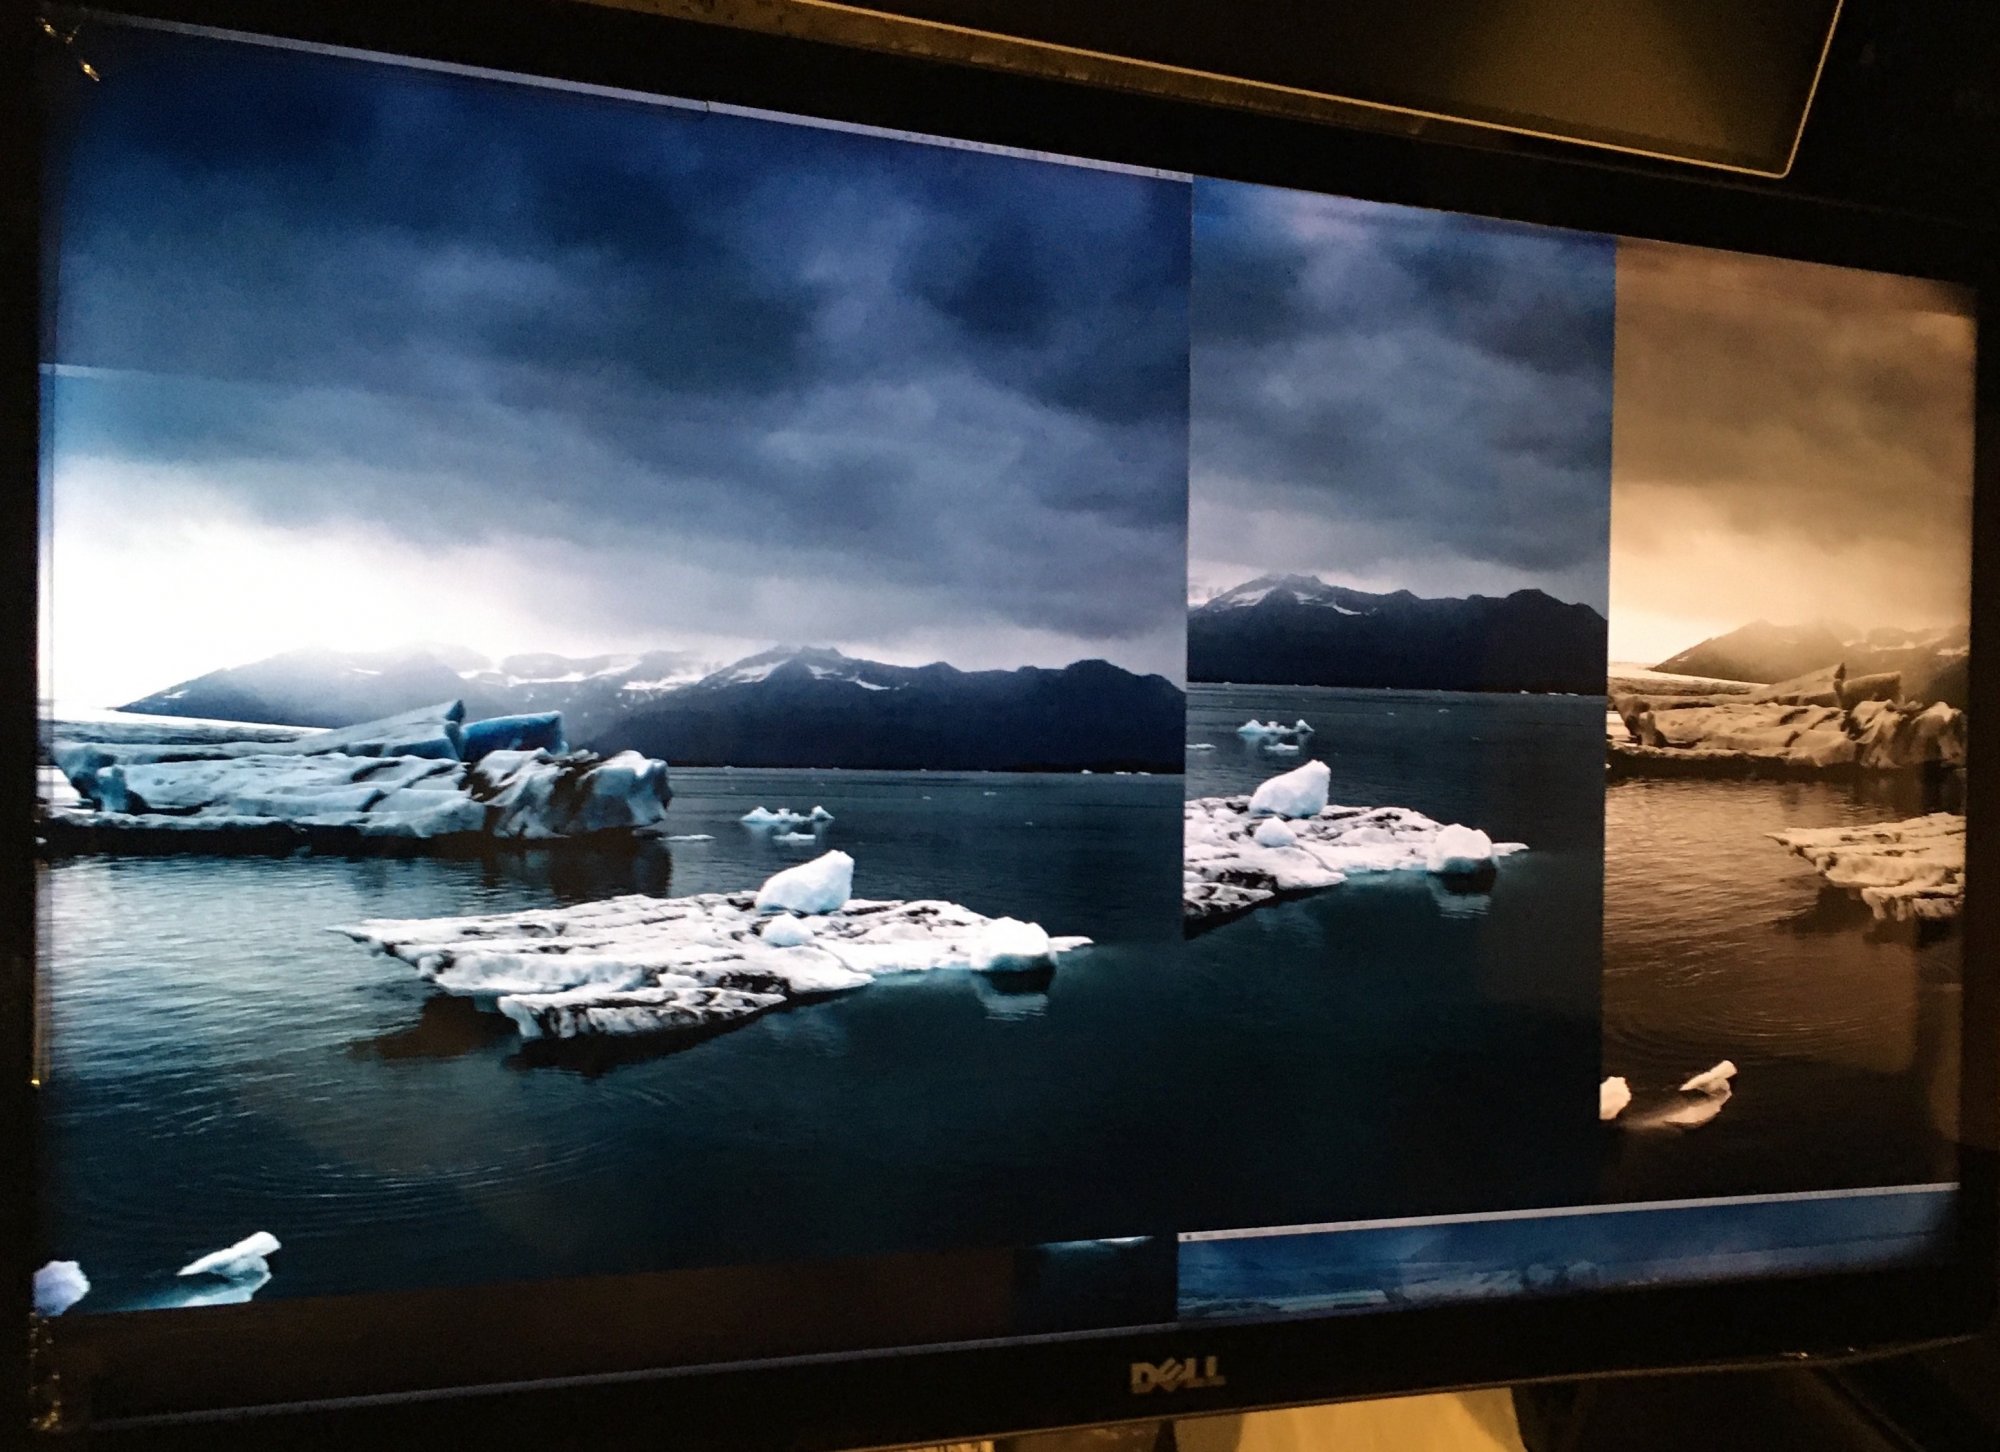Viewport: 2000px width, 1452px height.
Task: Click leftmost status icon in upper menu bar
Action: [x=907, y=136]
